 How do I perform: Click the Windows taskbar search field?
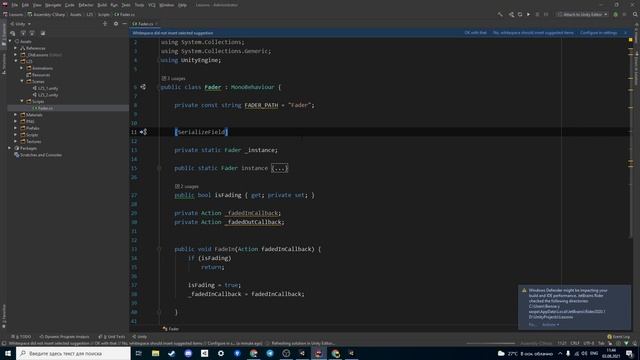[x=73, y=353]
